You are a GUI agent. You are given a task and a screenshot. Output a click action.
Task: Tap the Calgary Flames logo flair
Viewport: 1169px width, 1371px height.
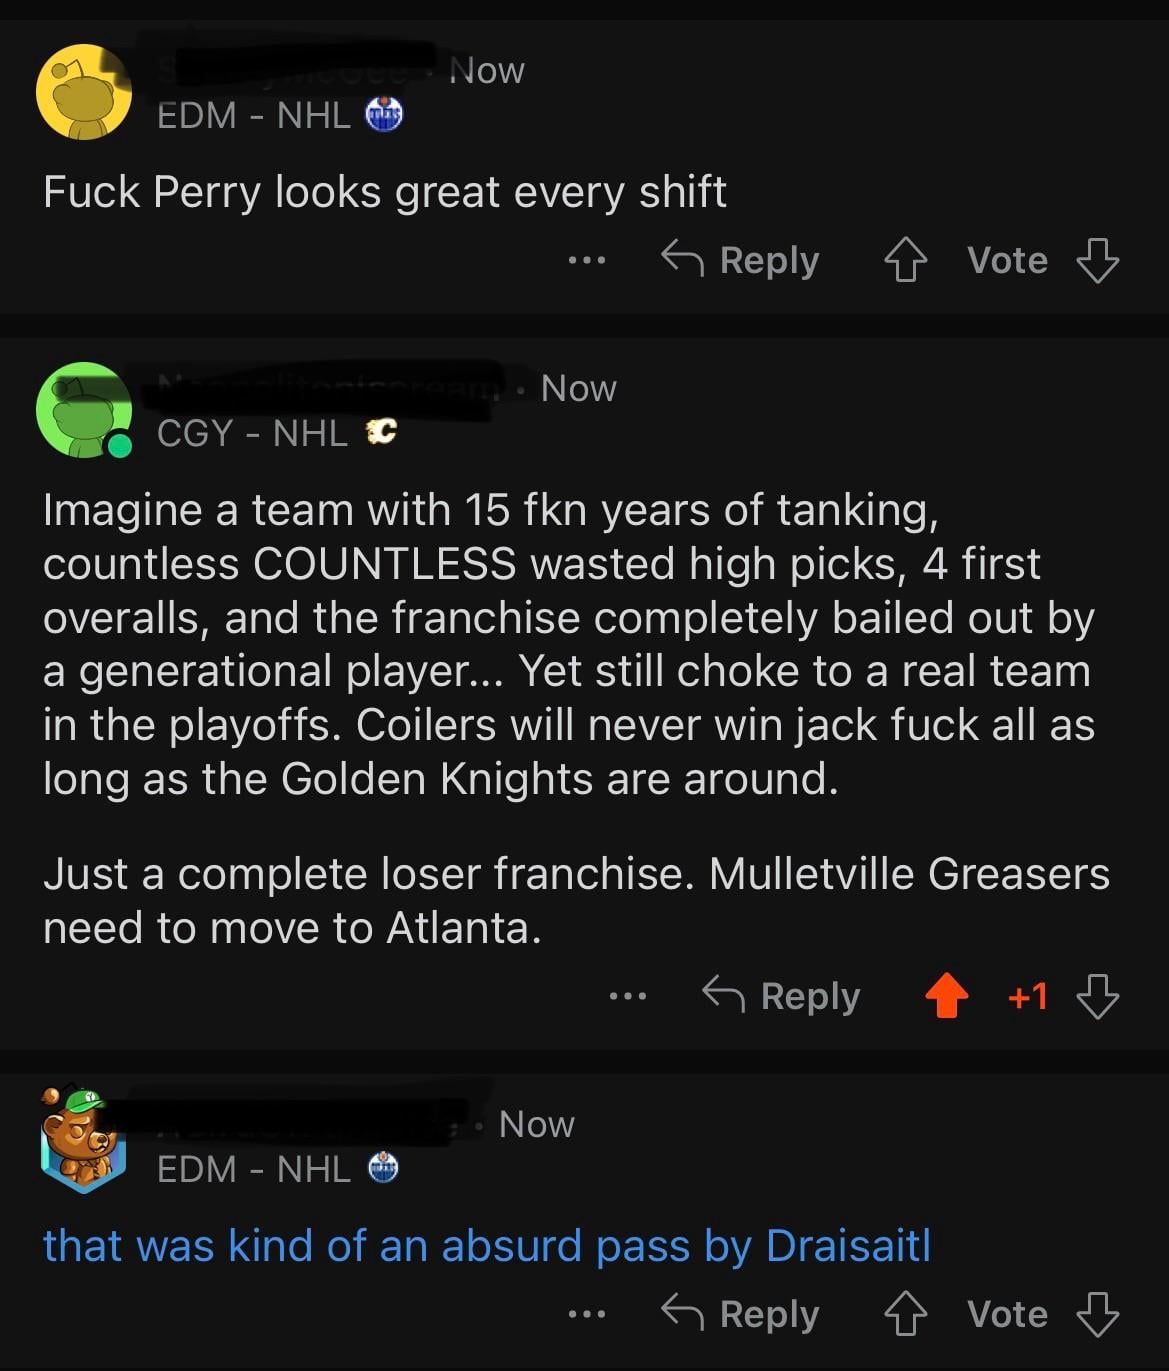coord(381,433)
